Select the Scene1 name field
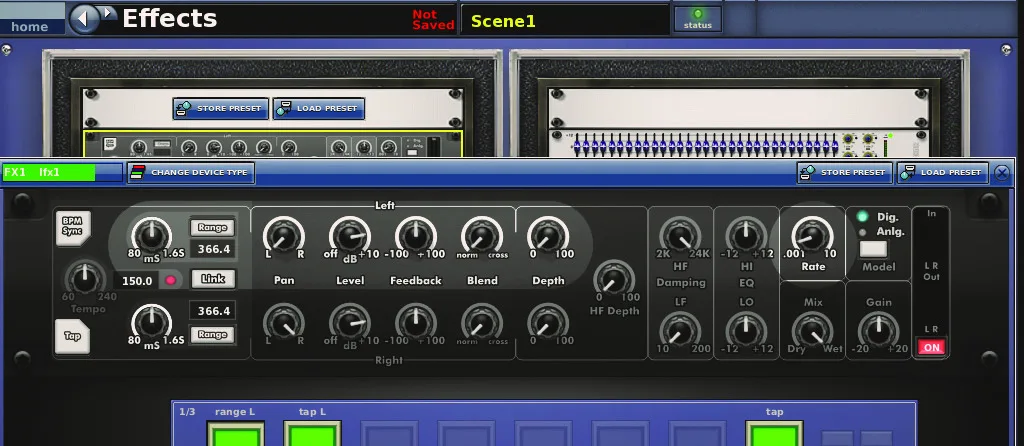This screenshot has width=1024, height=446. click(x=566, y=21)
